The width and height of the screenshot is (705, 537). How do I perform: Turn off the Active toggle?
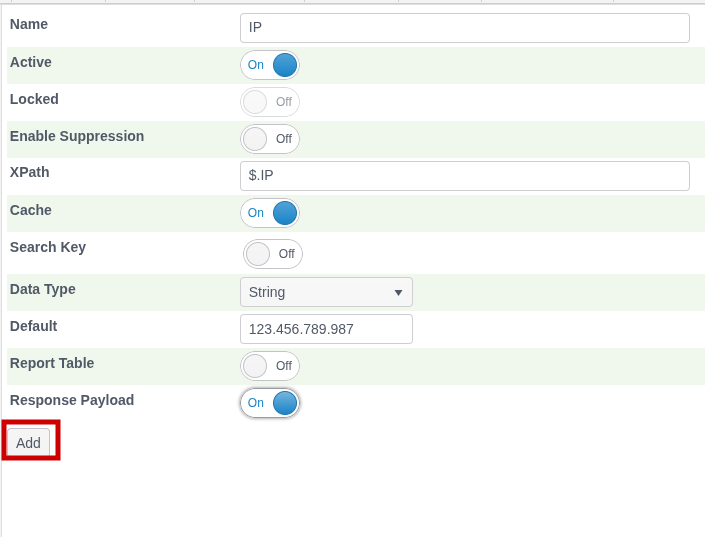pos(270,65)
